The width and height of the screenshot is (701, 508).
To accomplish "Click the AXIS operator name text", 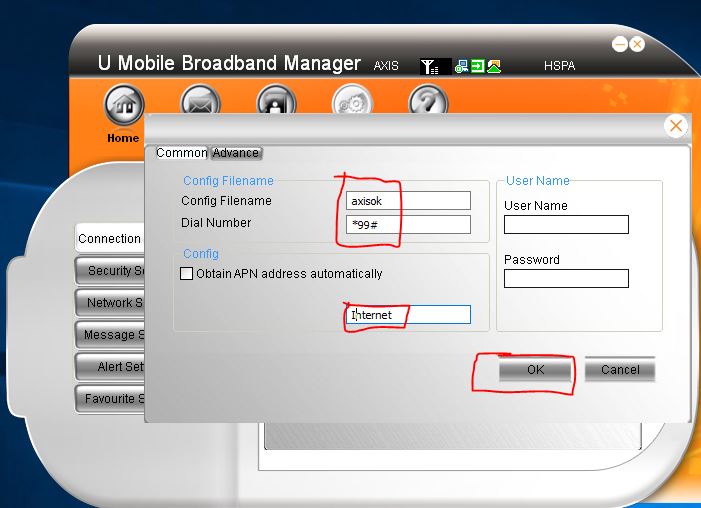I will tap(386, 66).
